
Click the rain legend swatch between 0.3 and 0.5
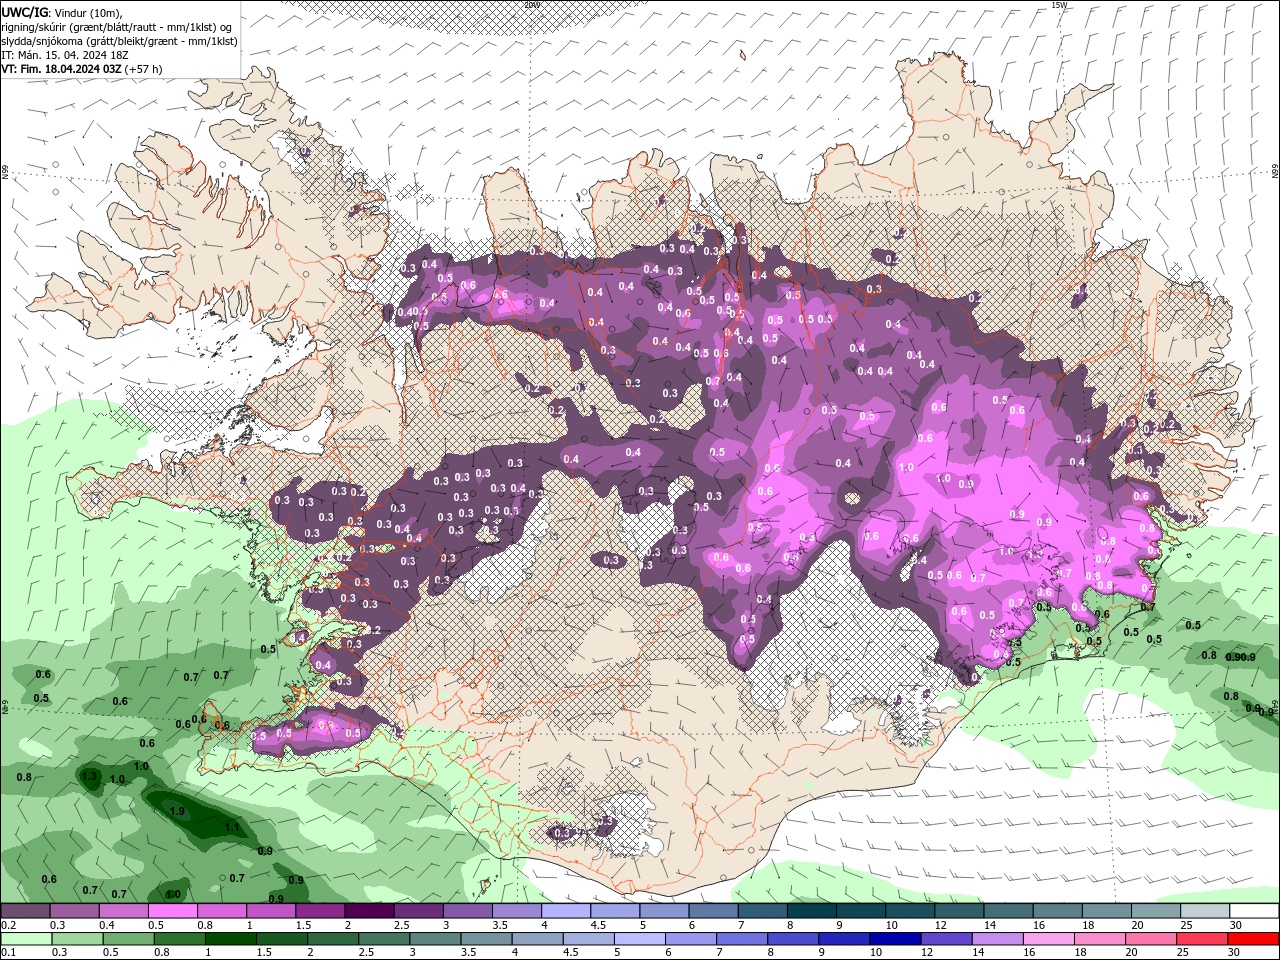76,939
